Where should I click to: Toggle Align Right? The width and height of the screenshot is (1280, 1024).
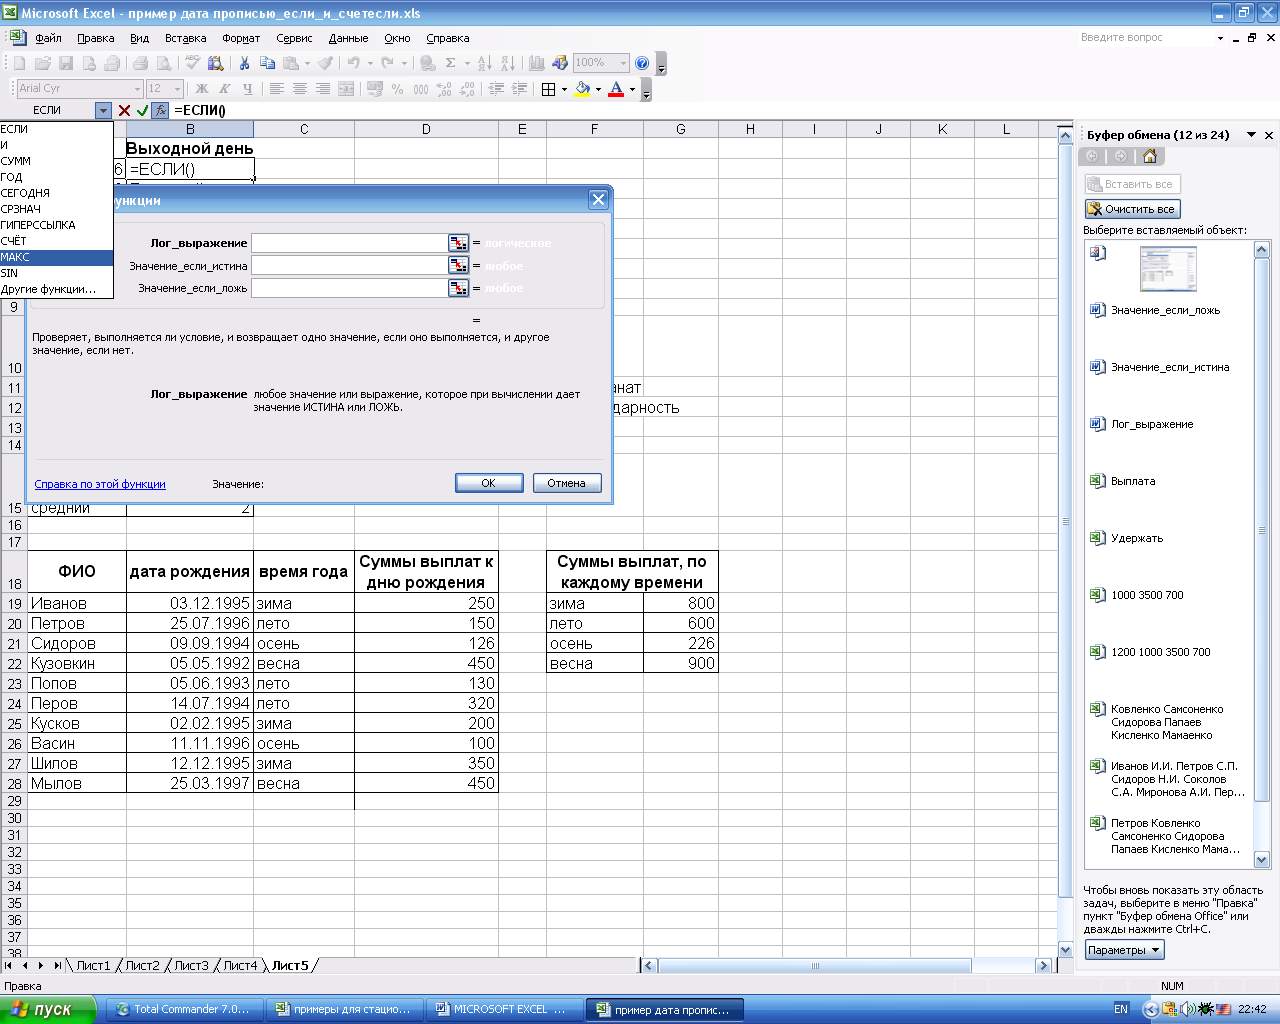tap(323, 89)
